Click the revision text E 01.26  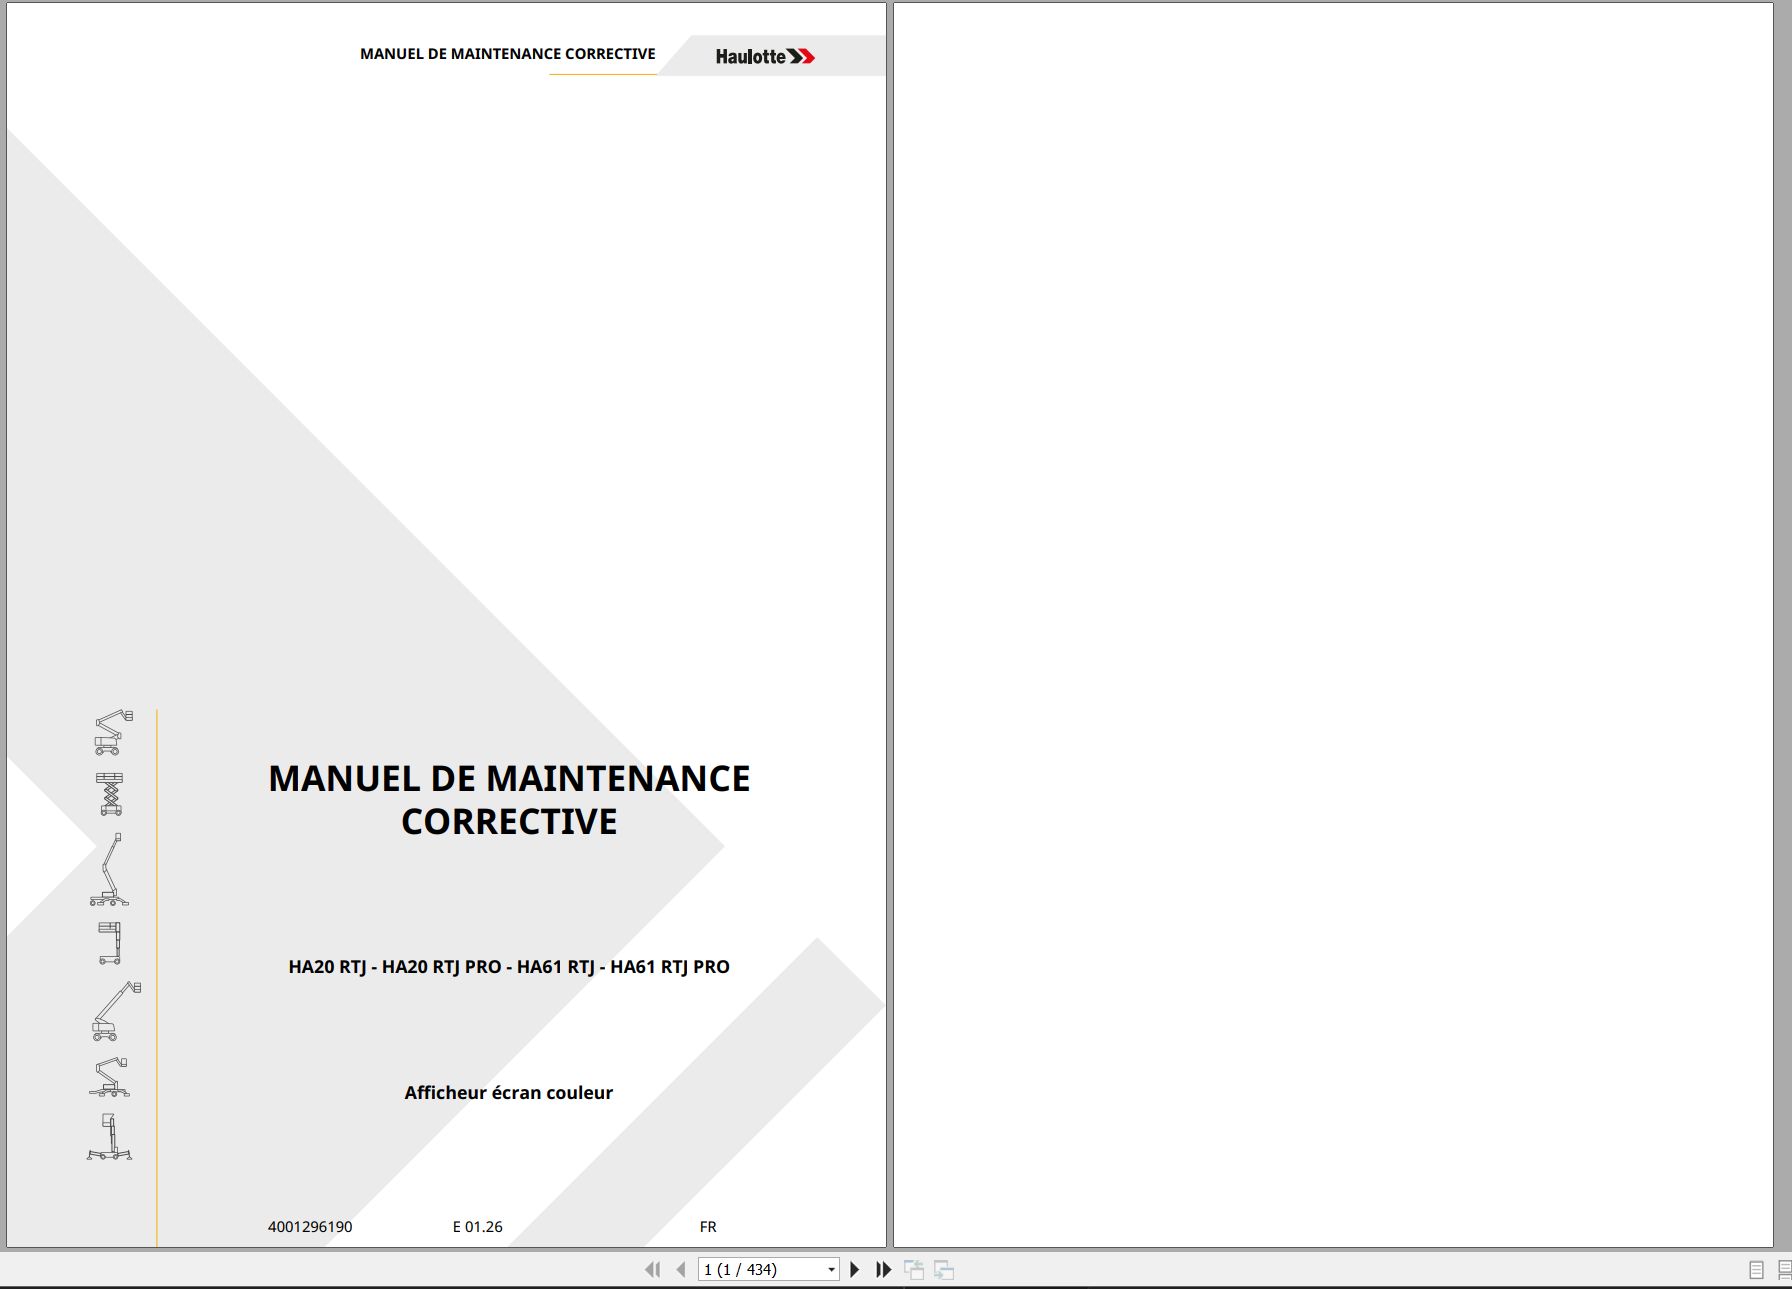[478, 1227]
